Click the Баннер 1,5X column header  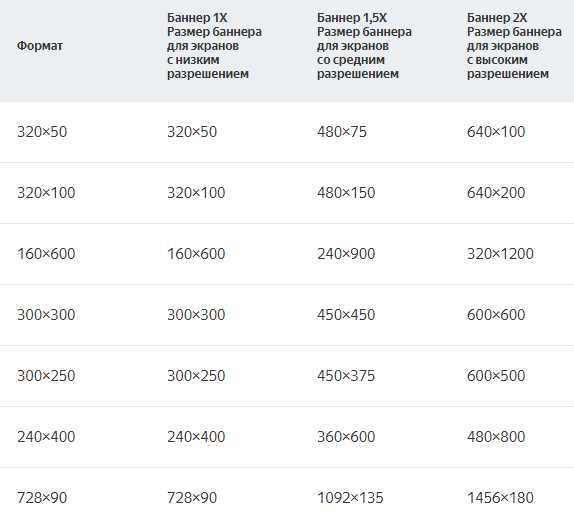coord(364,46)
